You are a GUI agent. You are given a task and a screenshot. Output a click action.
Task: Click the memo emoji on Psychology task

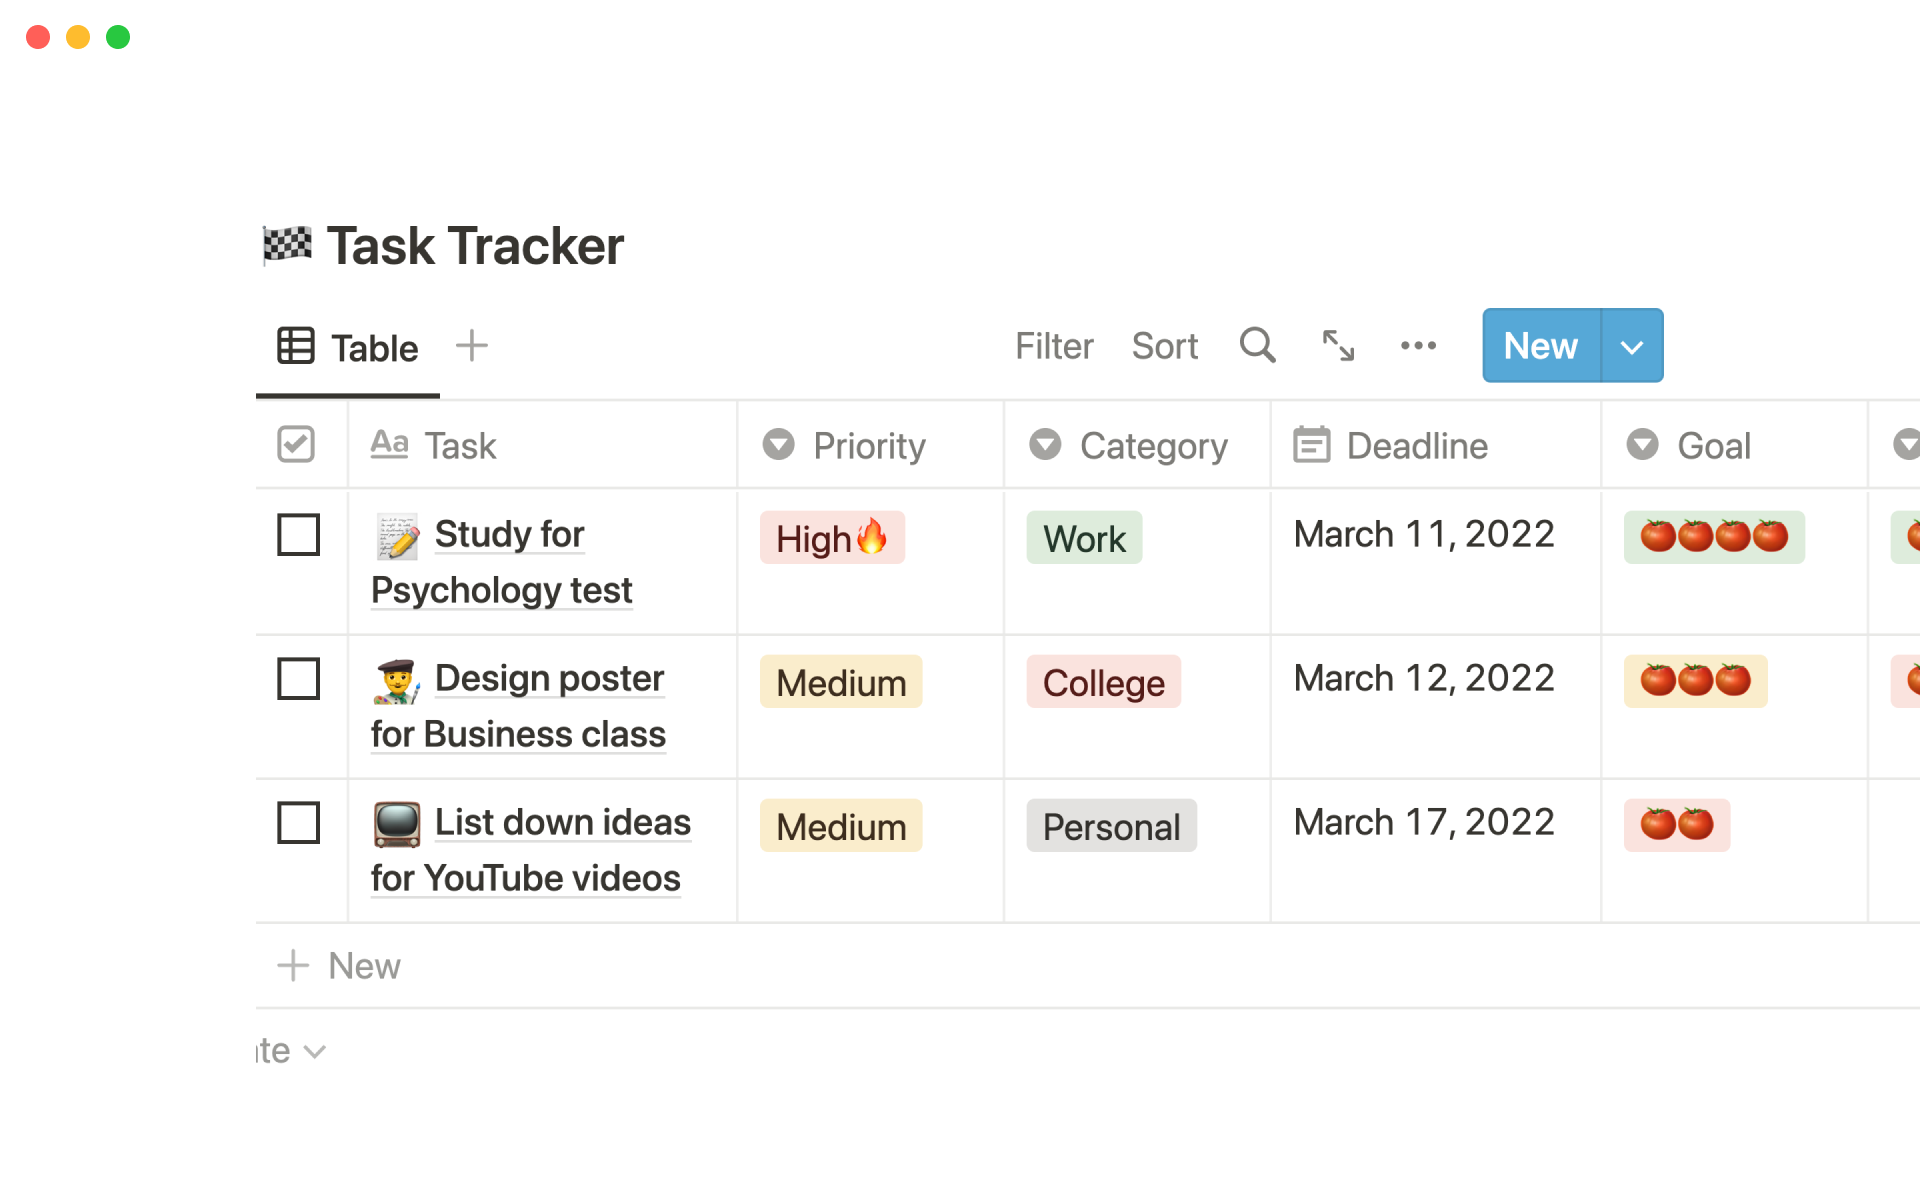pyautogui.click(x=397, y=537)
